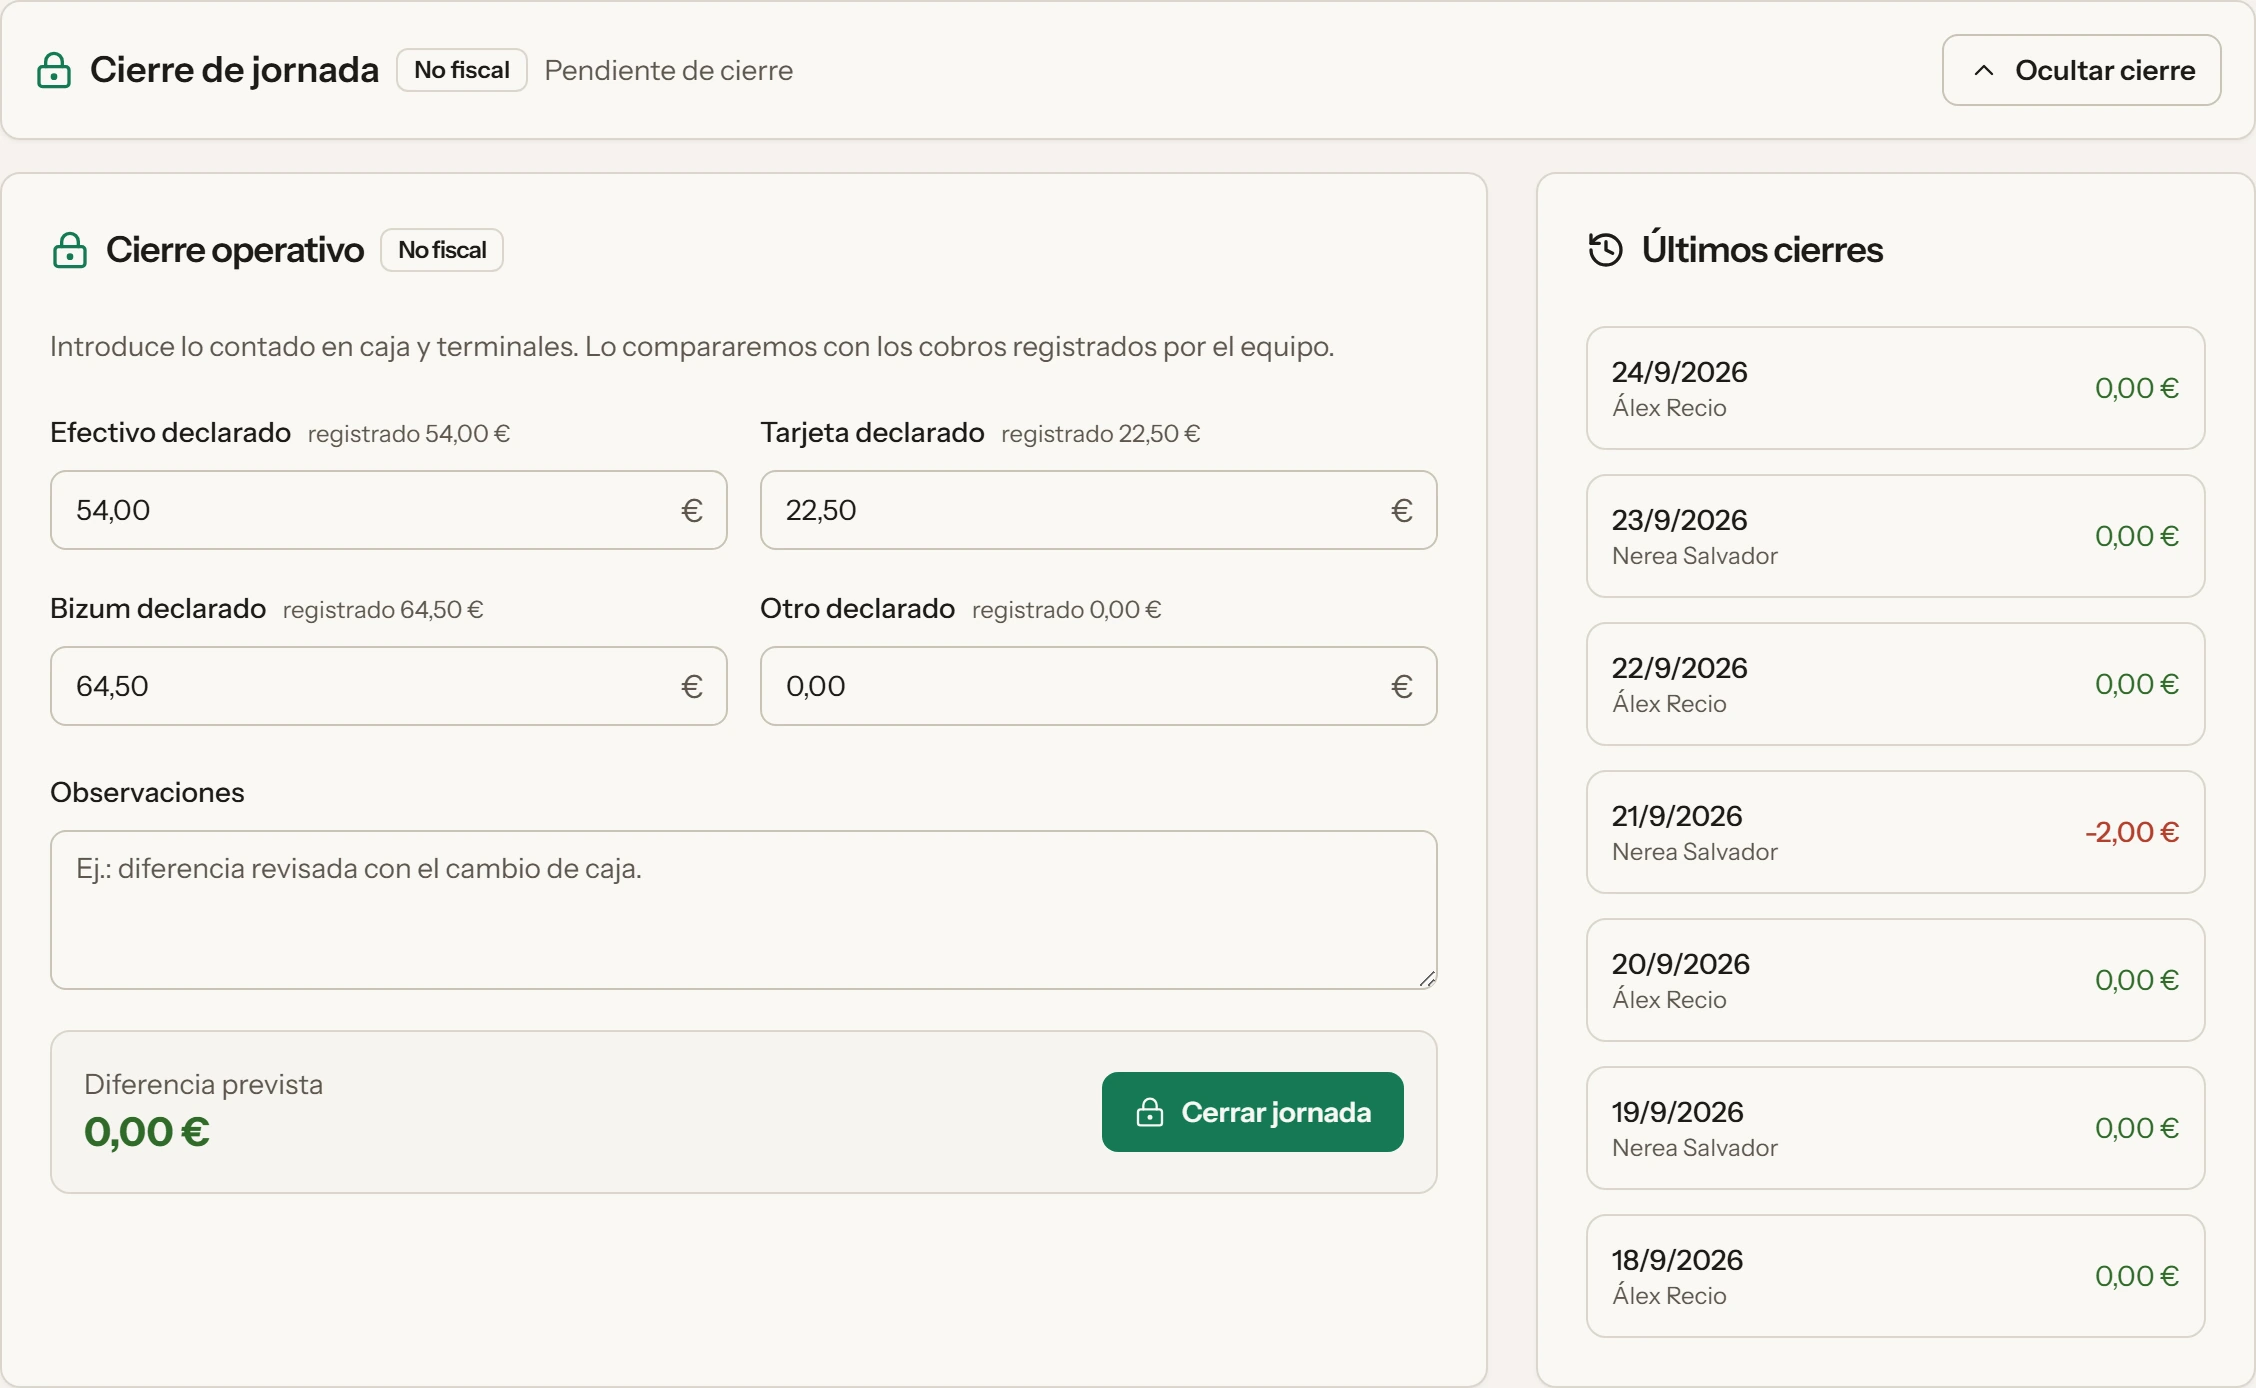Click the Efectivo declarado label
2256x1388 pixels.
pyautogui.click(x=170, y=433)
